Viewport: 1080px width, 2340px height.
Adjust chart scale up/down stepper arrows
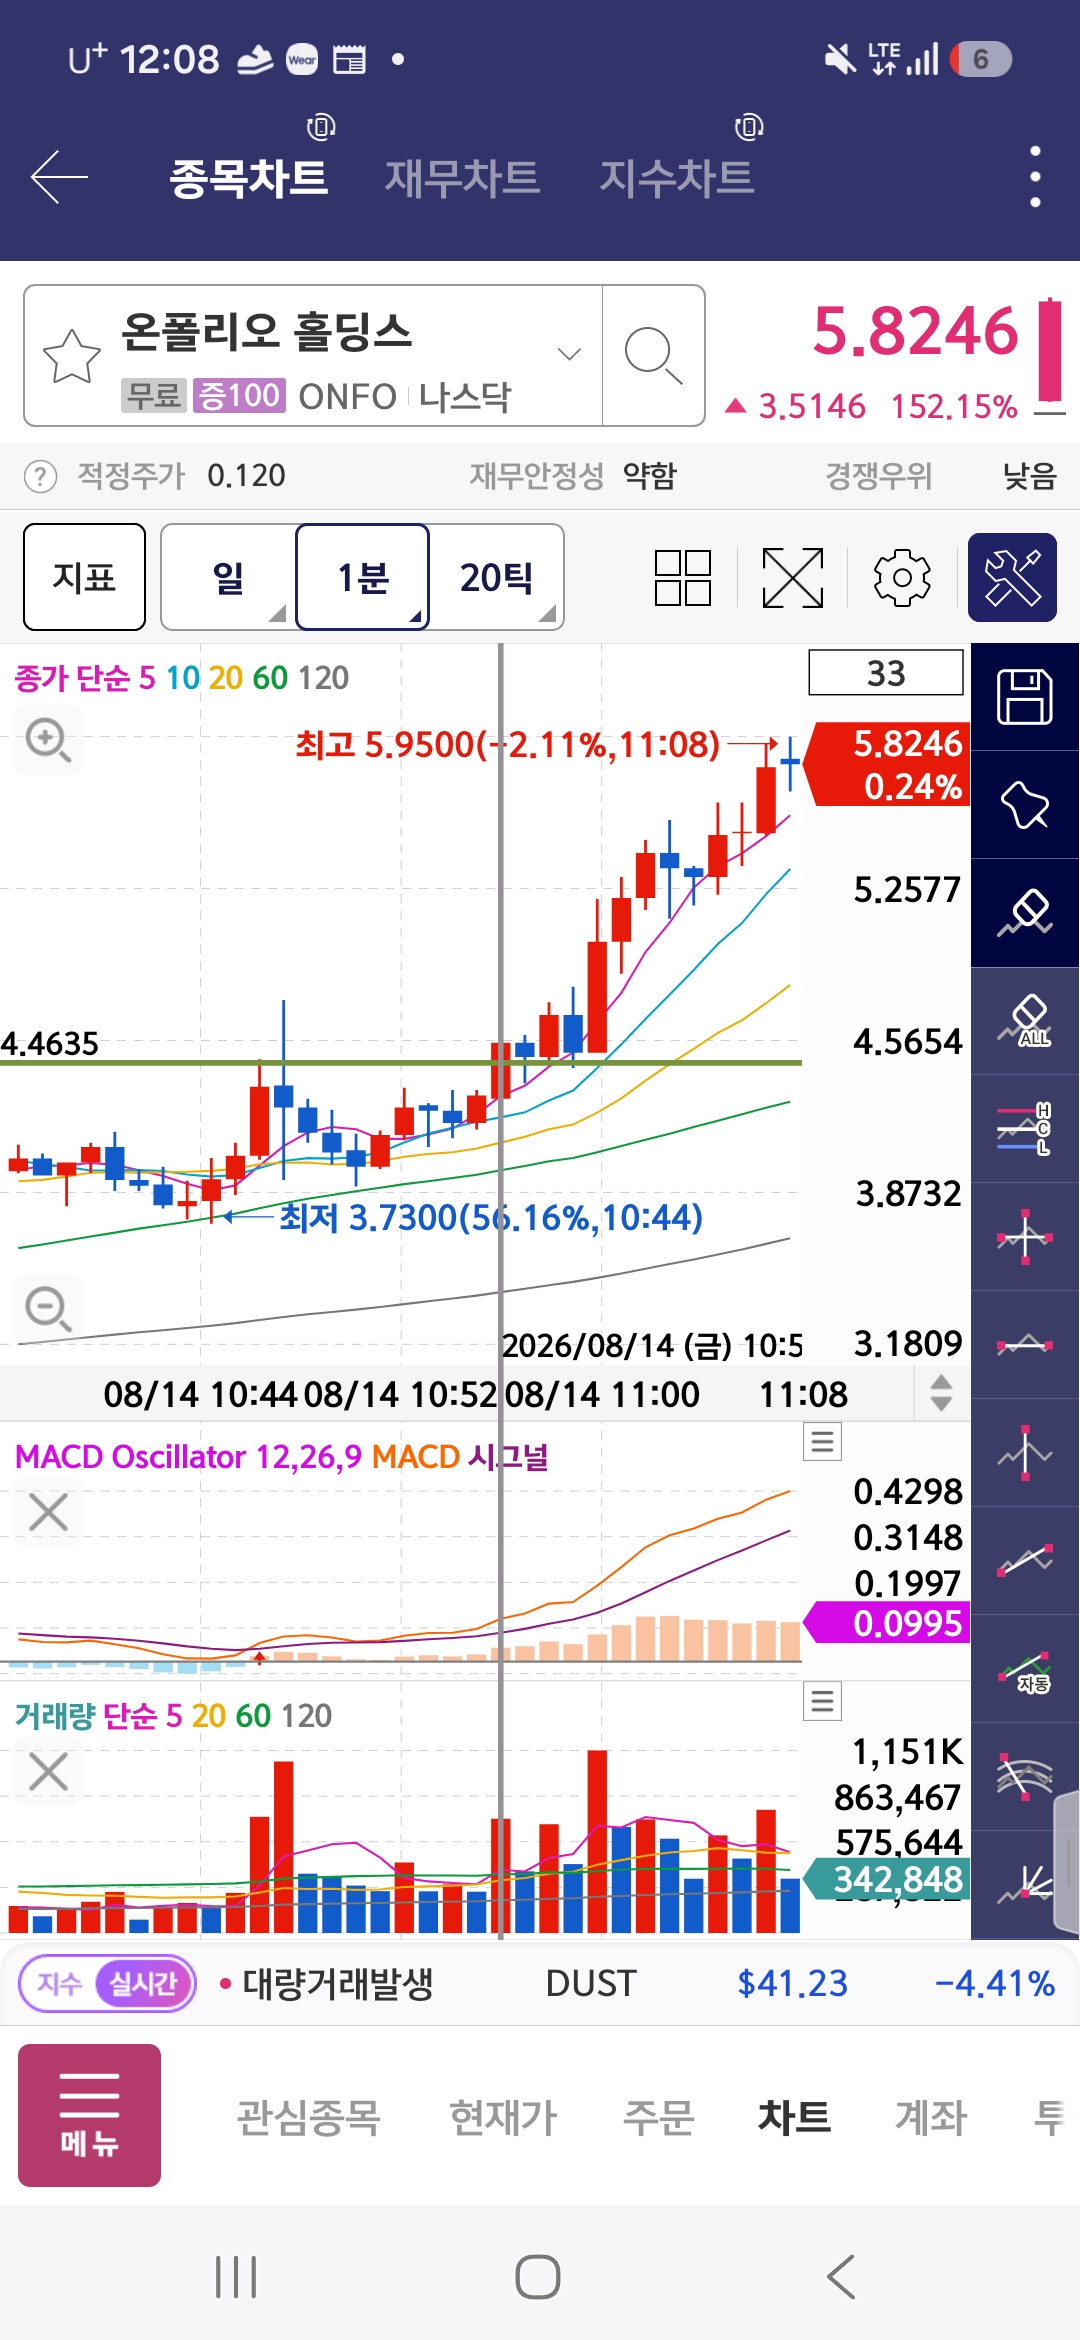[941, 1392]
